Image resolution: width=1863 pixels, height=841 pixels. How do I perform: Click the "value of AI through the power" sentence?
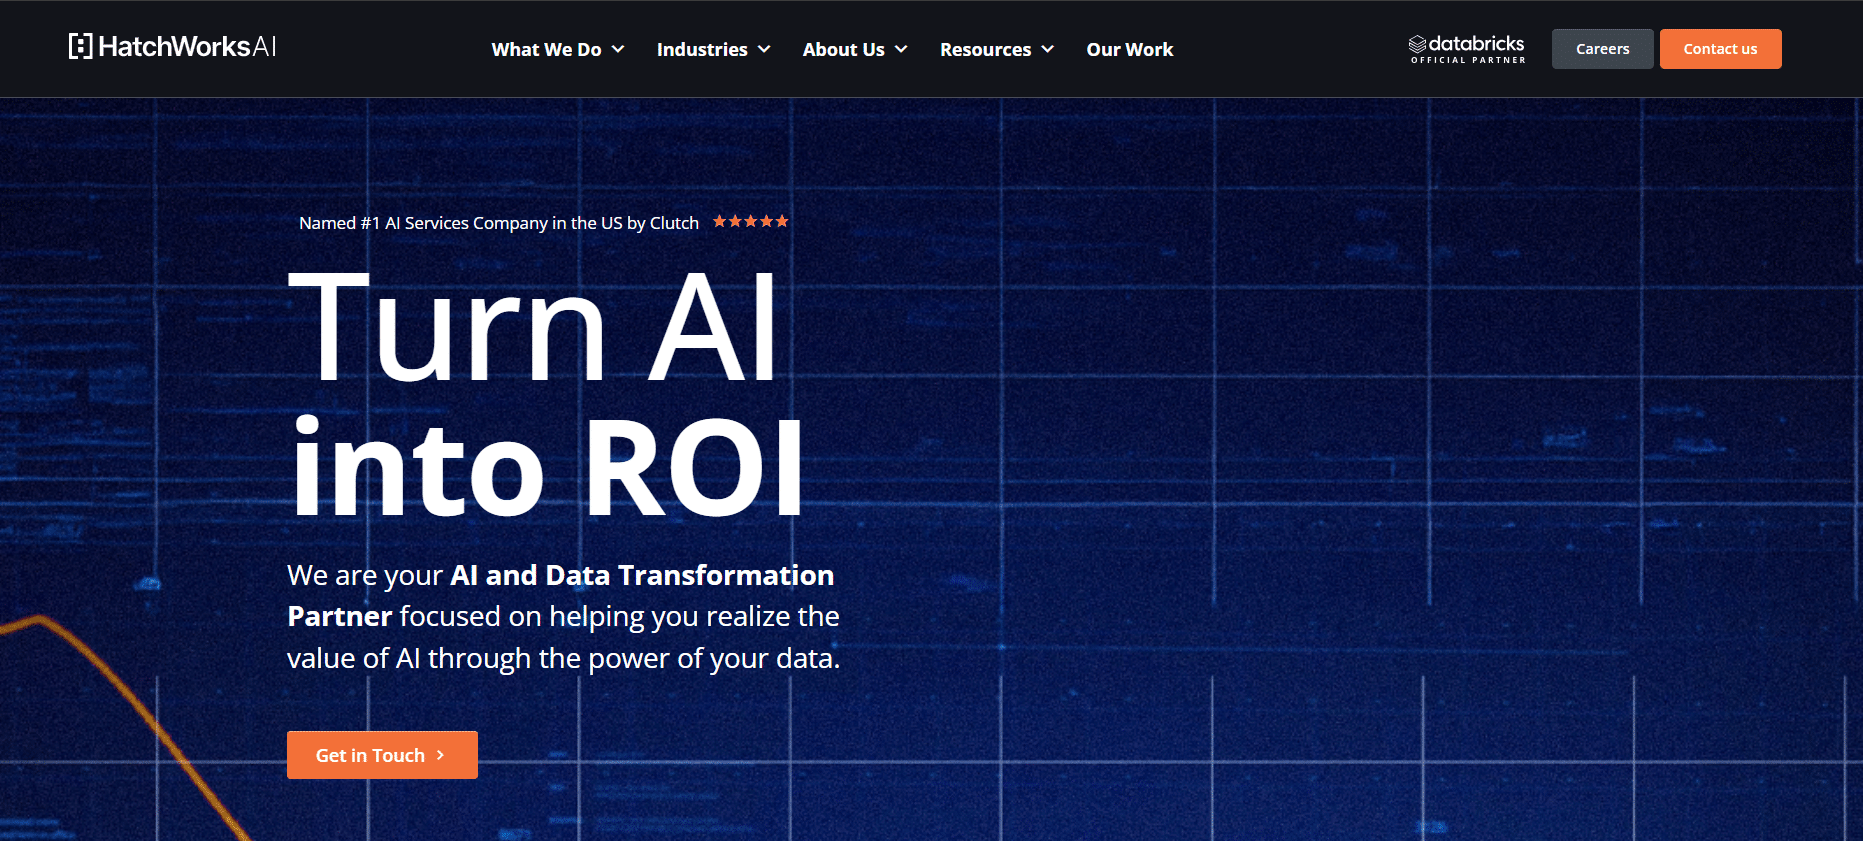(x=563, y=658)
